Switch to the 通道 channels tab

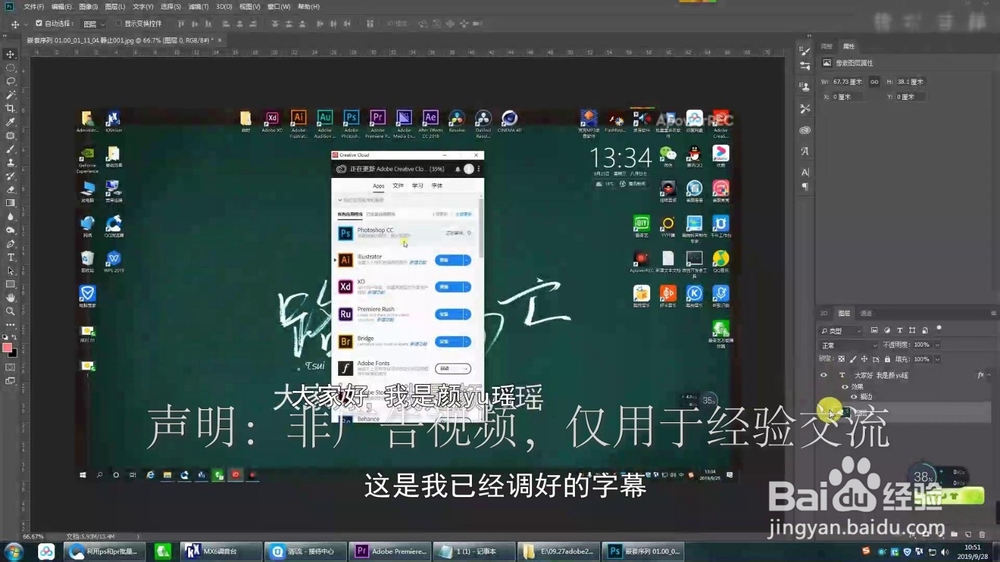866,313
